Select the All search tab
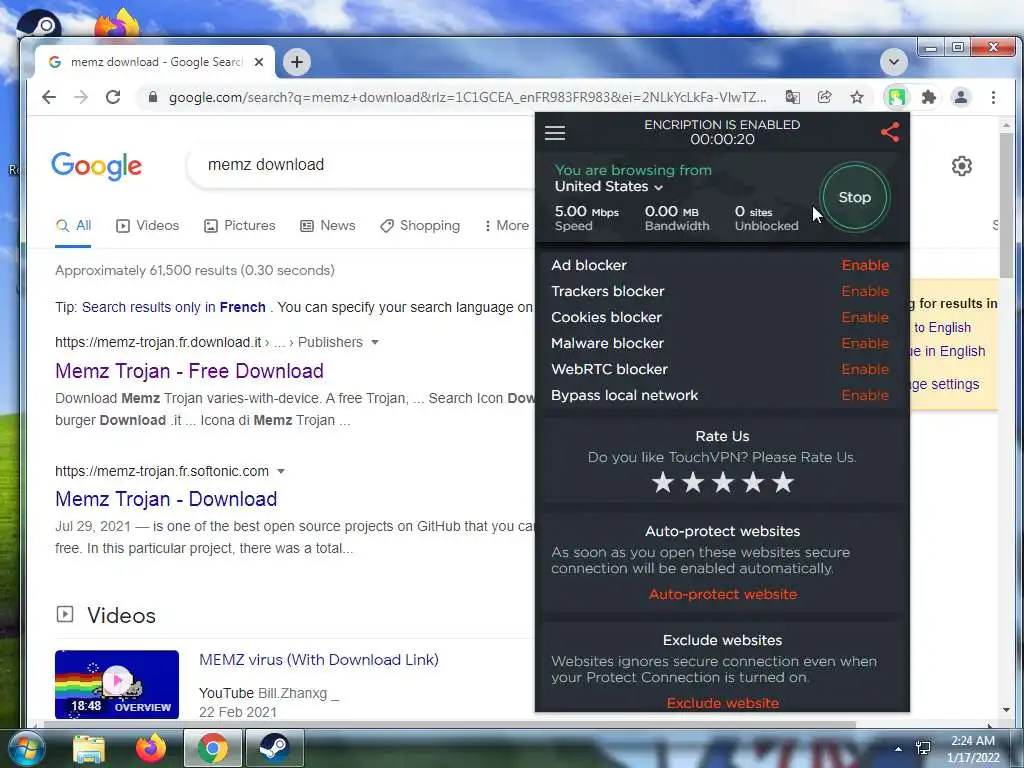Image resolution: width=1024 pixels, height=768 pixels. coord(73,226)
